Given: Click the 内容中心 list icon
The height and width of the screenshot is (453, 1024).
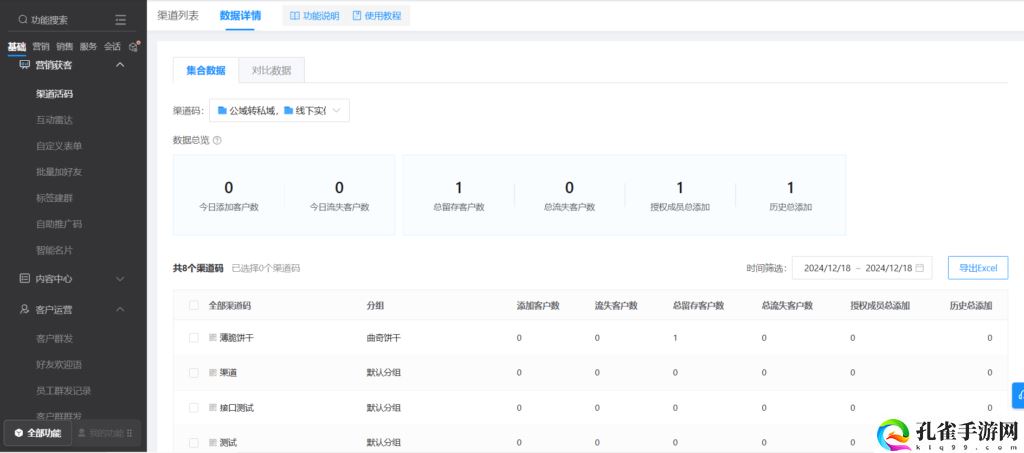Looking at the screenshot, I should [25, 279].
